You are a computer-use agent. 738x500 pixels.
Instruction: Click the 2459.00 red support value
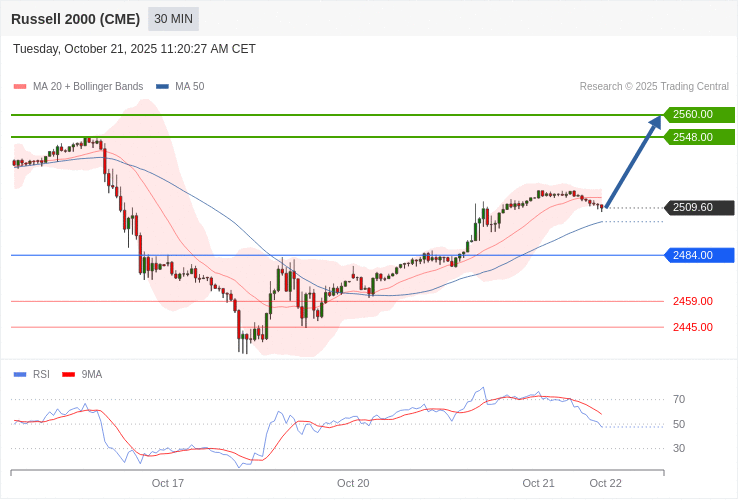[x=692, y=301]
